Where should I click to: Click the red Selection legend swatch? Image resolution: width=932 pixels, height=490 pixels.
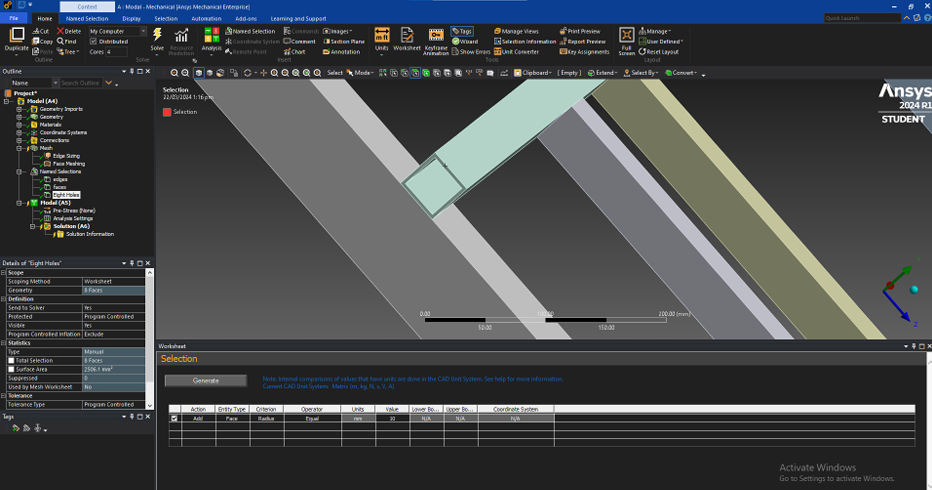coord(167,112)
